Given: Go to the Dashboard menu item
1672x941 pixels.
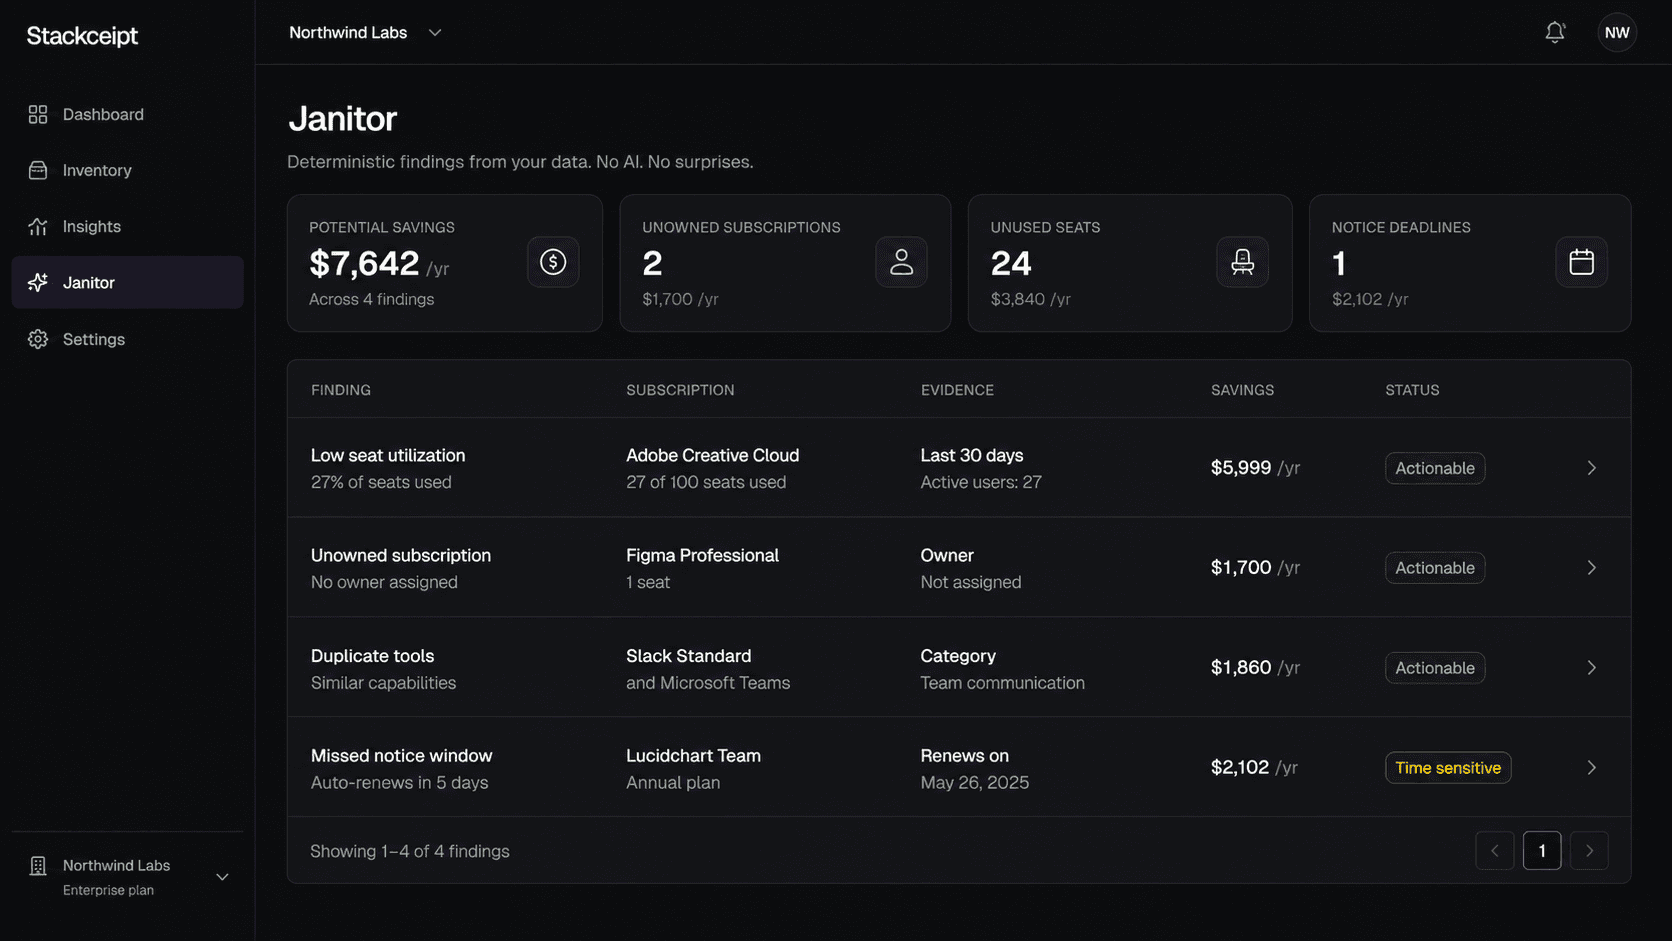Looking at the screenshot, I should 127,114.
